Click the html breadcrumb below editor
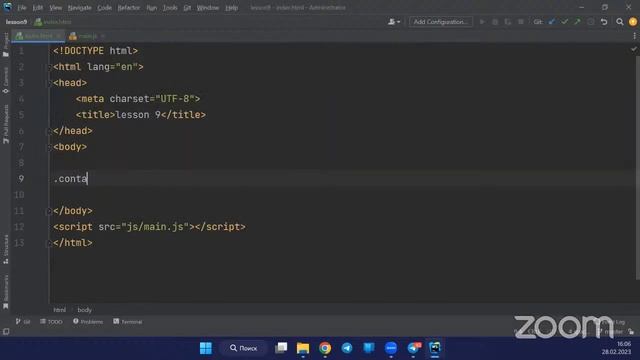 pyautogui.click(x=59, y=310)
